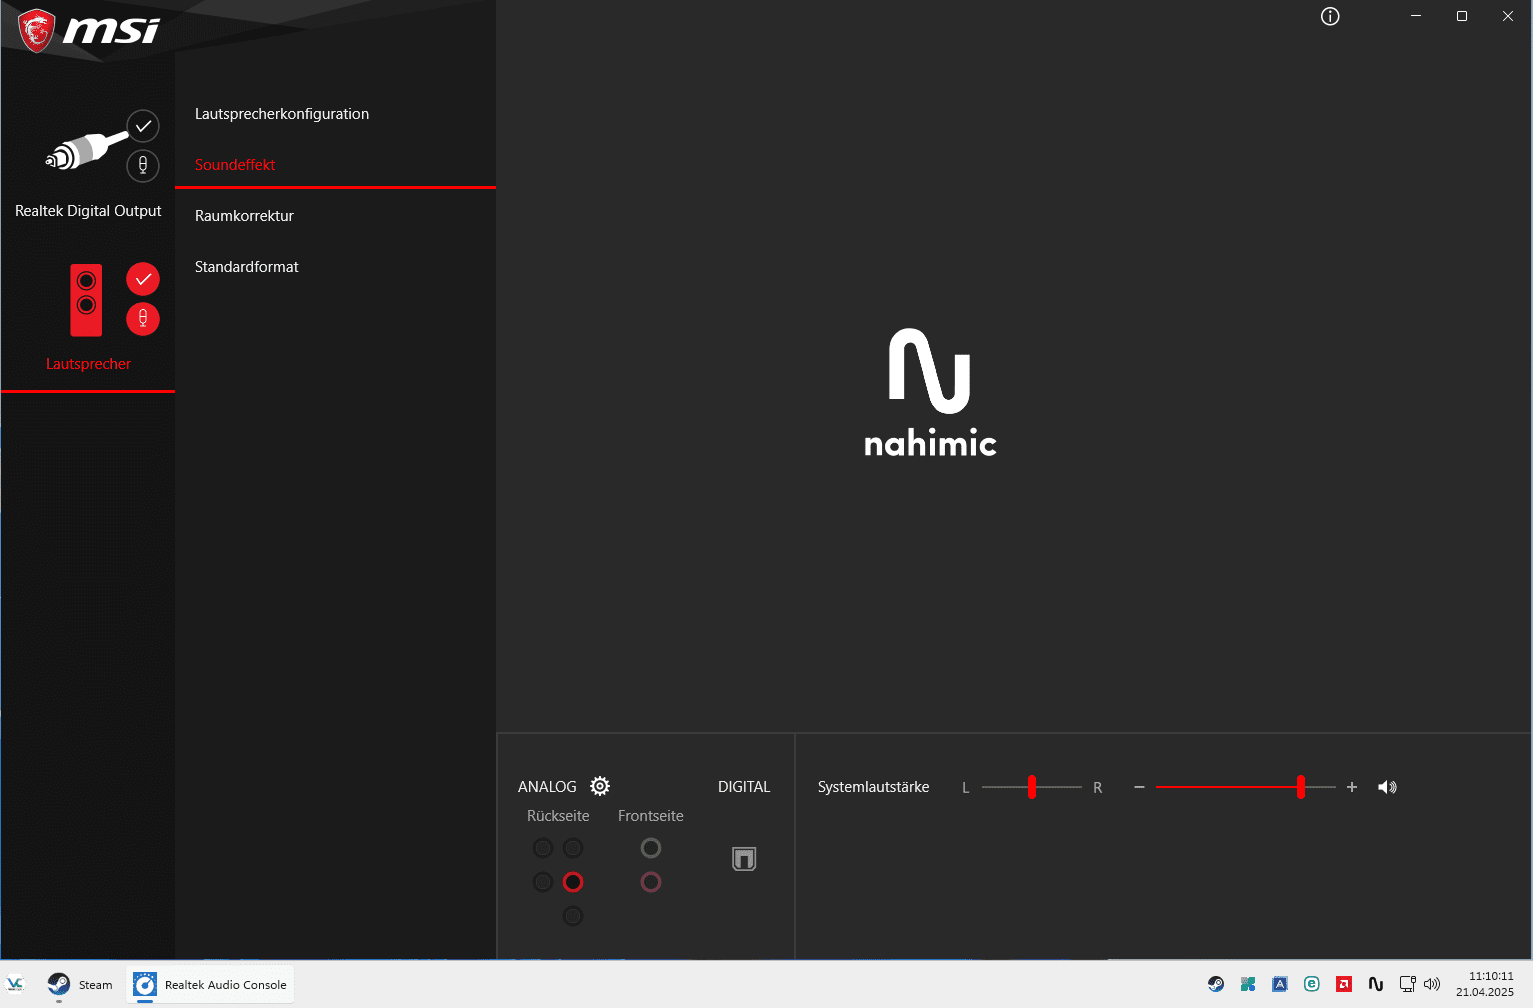Click the digital optical output jack icon
Image resolution: width=1533 pixels, height=1008 pixels.
[x=744, y=859]
